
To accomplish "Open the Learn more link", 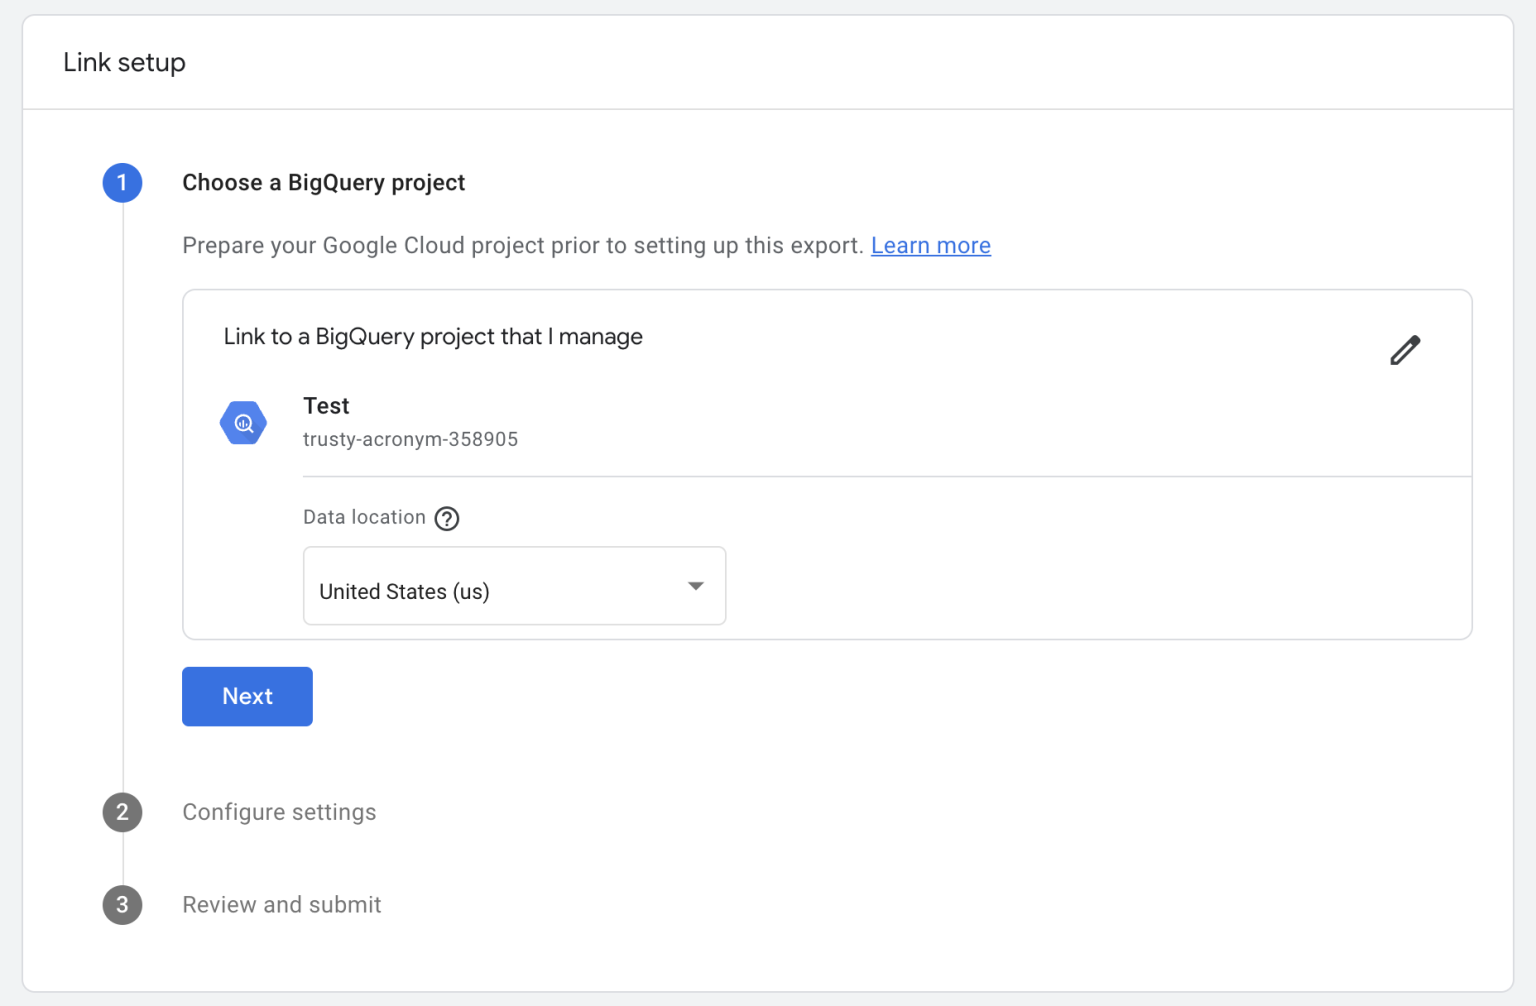I will point(930,246).
